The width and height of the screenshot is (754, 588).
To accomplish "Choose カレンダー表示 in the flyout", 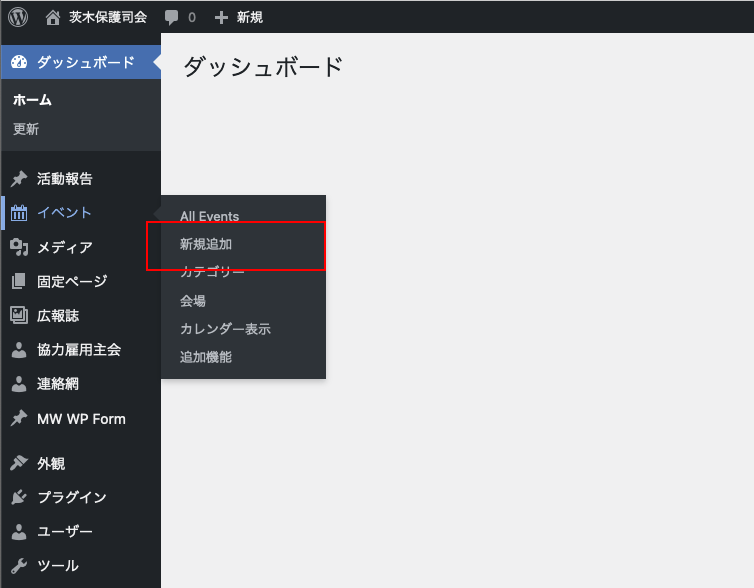I will point(225,329).
